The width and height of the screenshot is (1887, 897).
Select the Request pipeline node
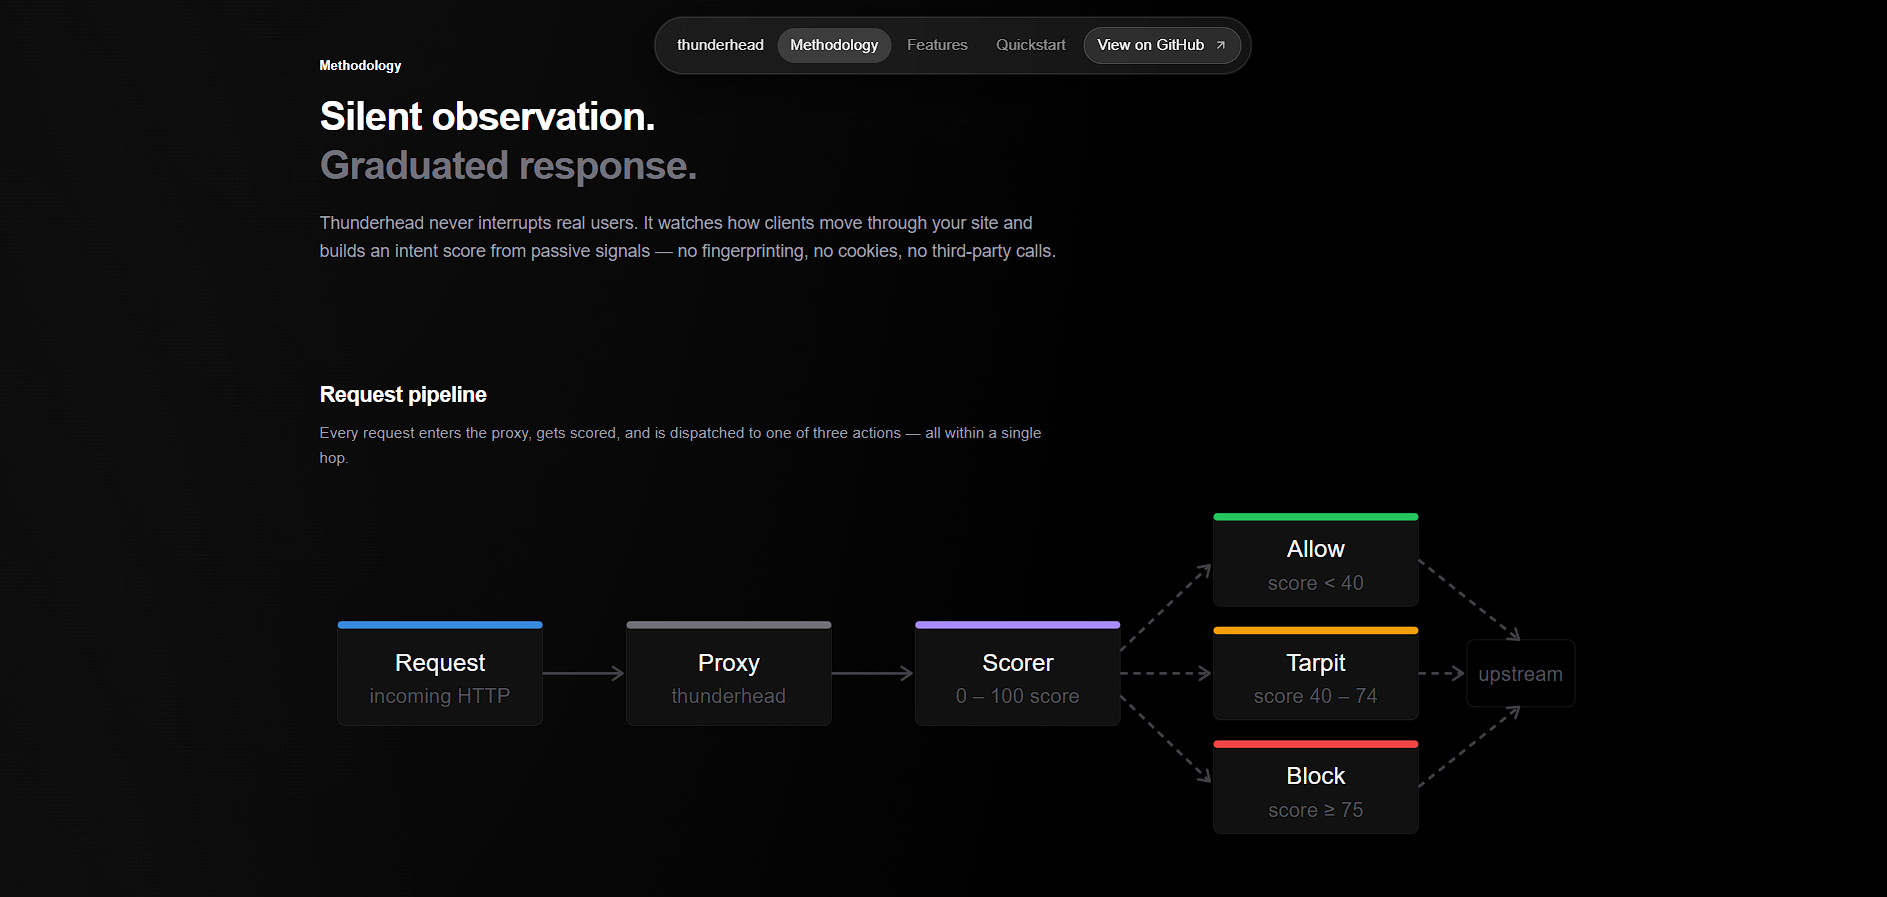point(440,673)
